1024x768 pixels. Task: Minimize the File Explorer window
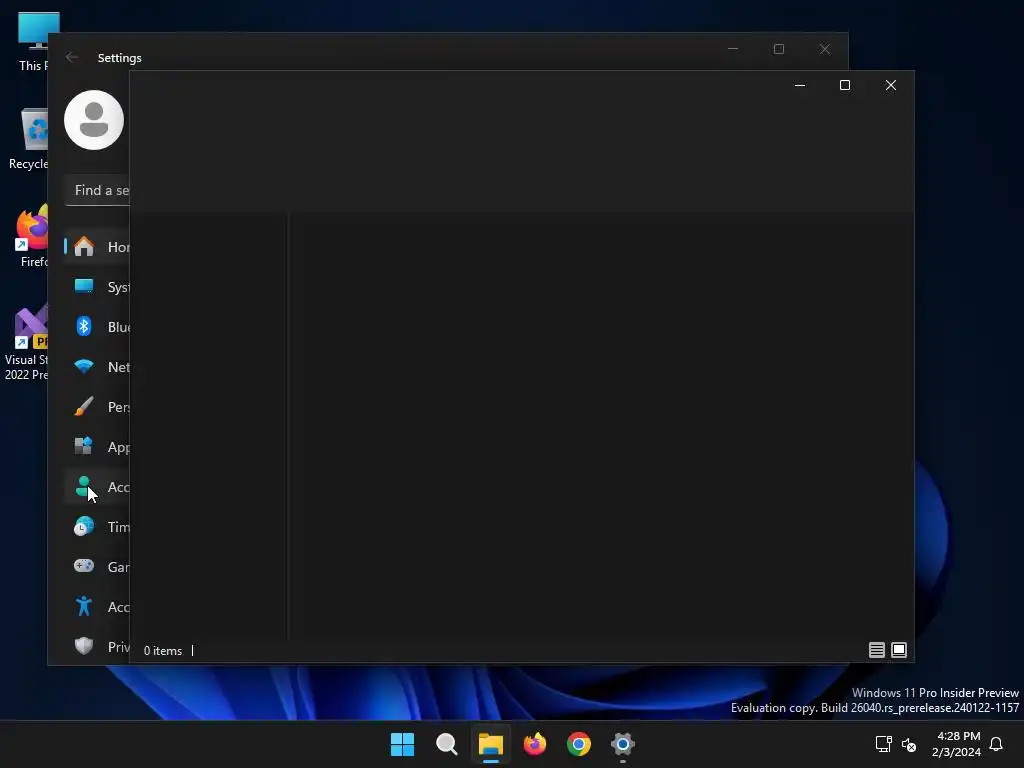799,86
